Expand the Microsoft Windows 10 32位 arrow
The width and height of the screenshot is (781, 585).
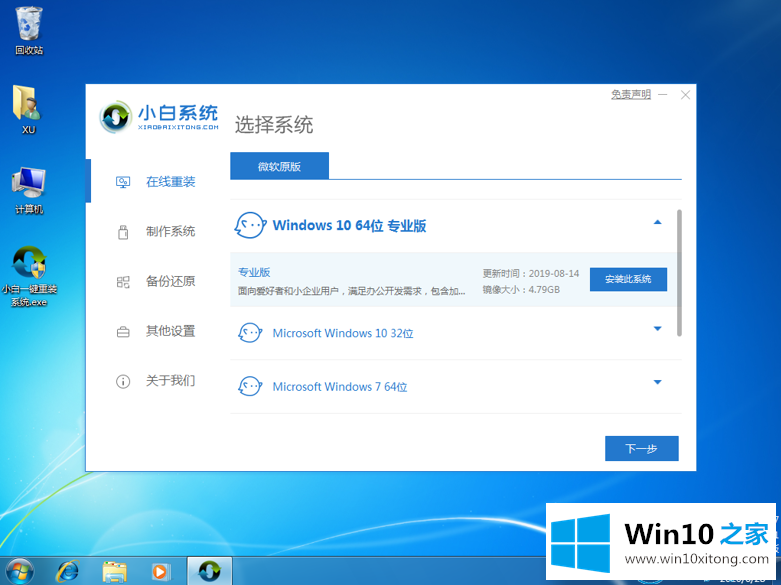coord(657,328)
